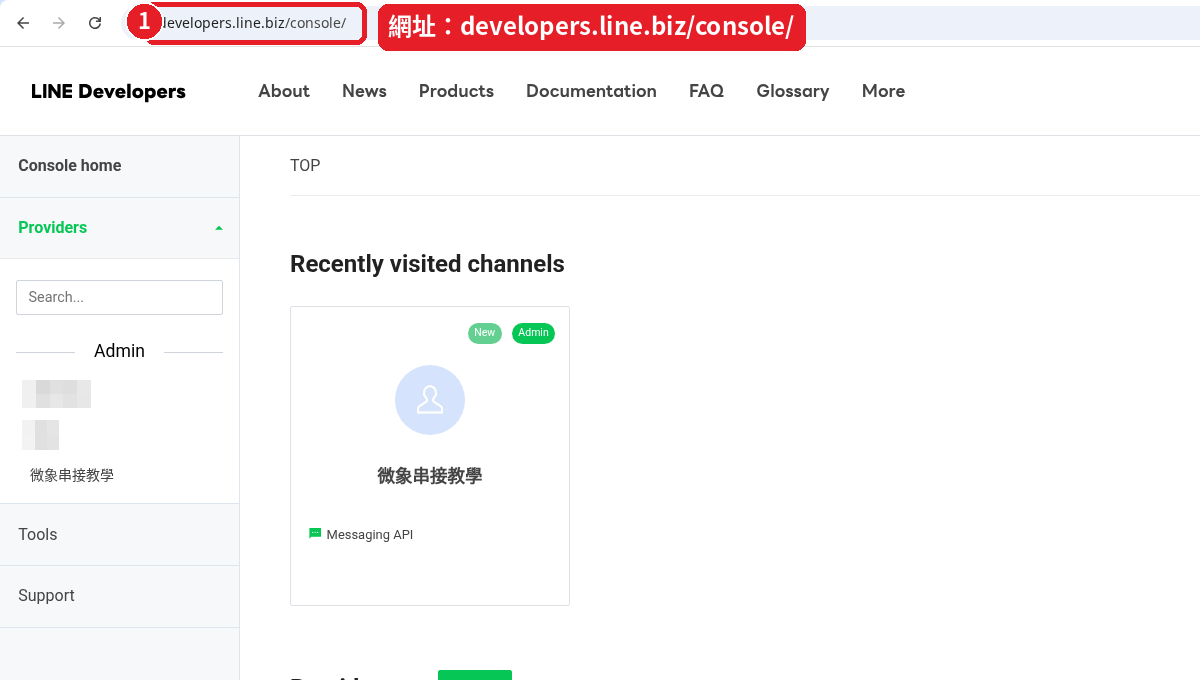This screenshot has height=680, width=1200.
Task: Open the LINE Developers logo link
Action: coord(108,91)
